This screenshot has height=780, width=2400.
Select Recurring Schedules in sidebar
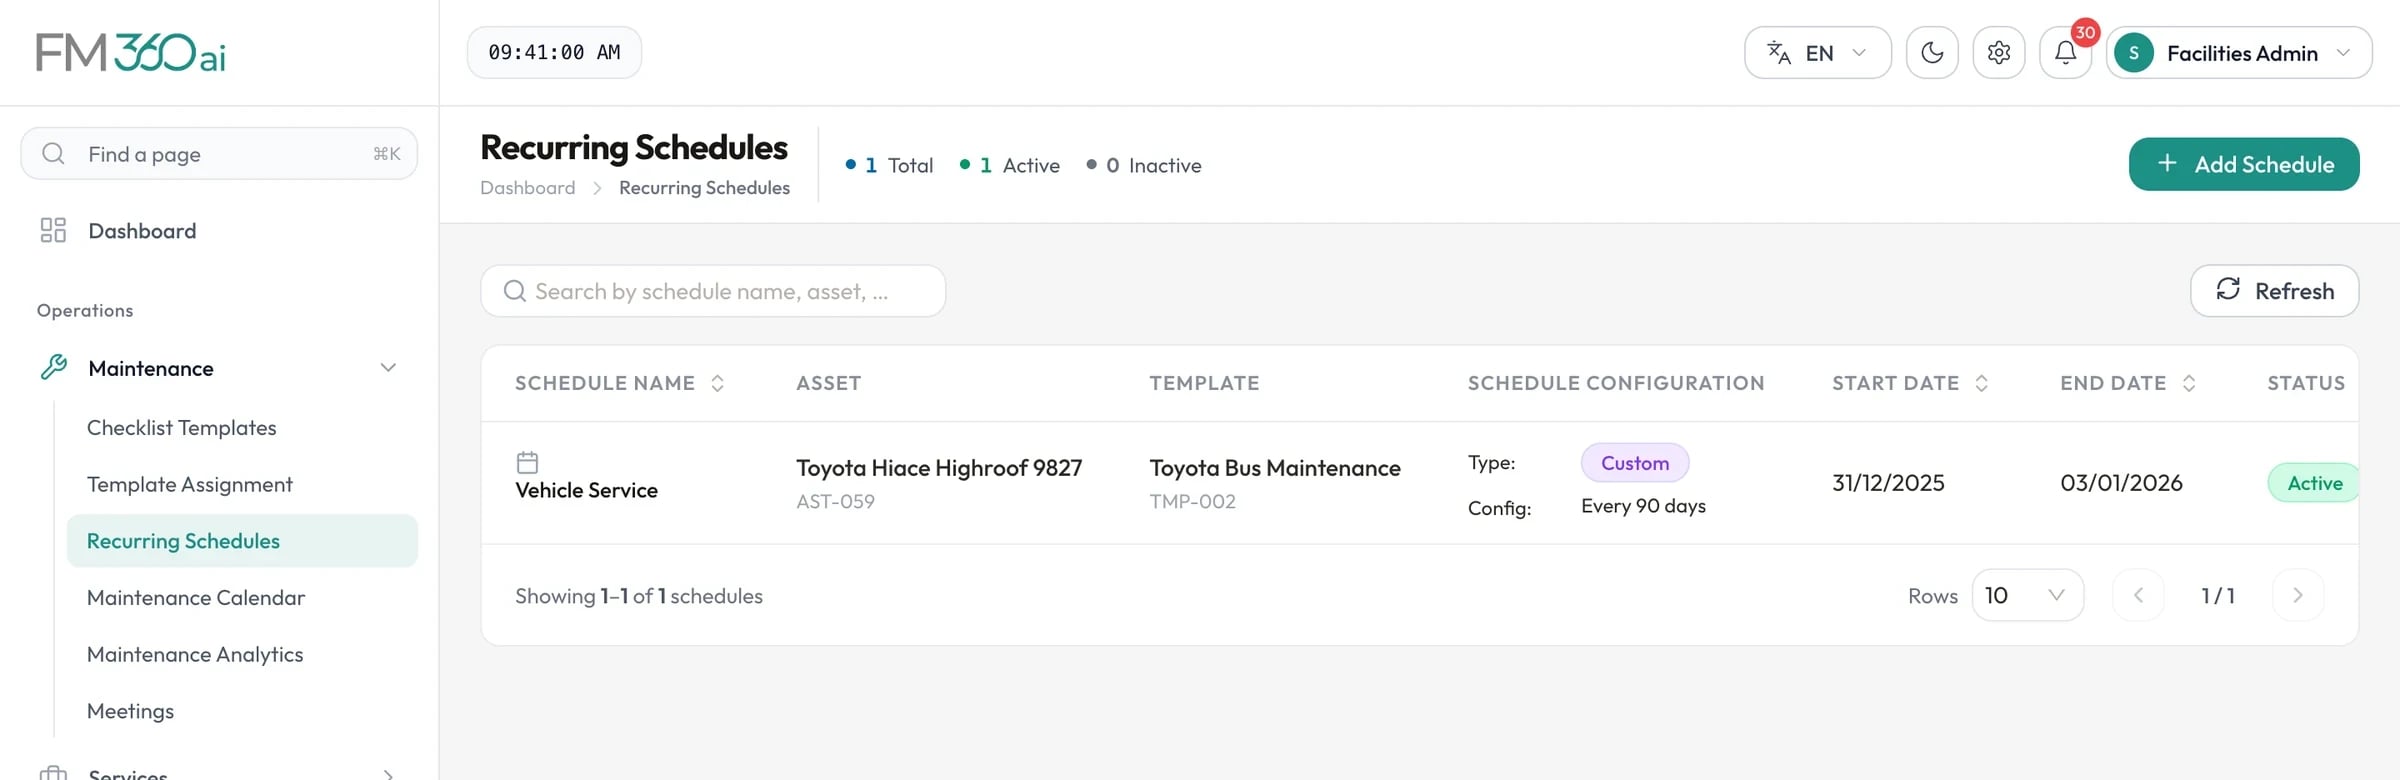click(242, 541)
